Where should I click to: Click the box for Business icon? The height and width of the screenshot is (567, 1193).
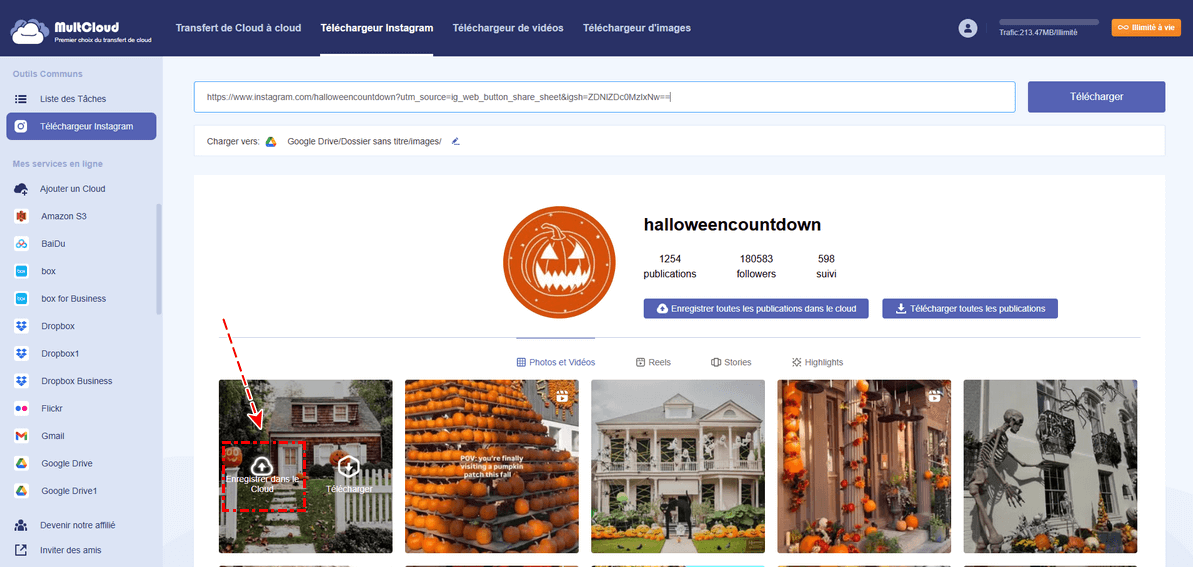point(21,298)
